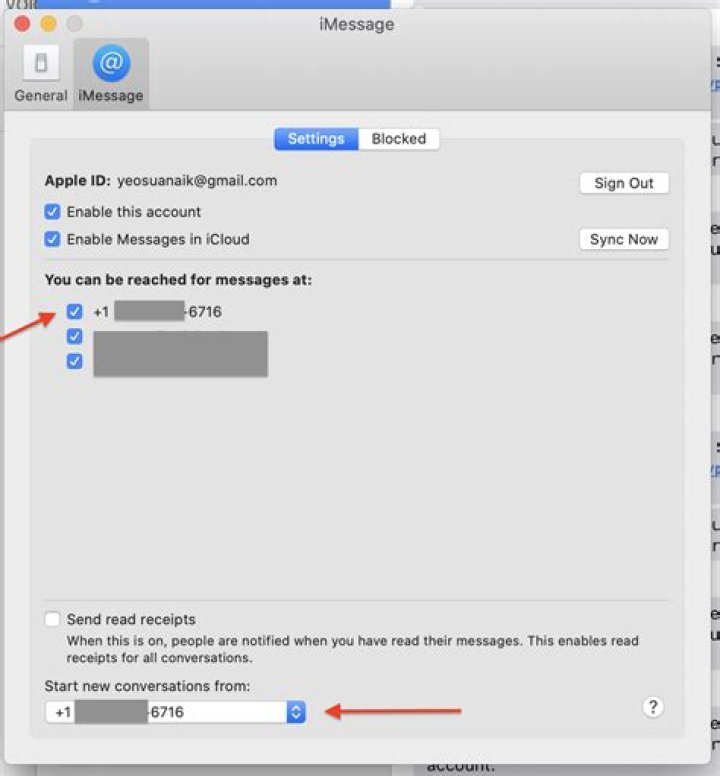Viewport: 720px width, 776px height.
Task: Click the Sync Now button
Action: point(623,239)
